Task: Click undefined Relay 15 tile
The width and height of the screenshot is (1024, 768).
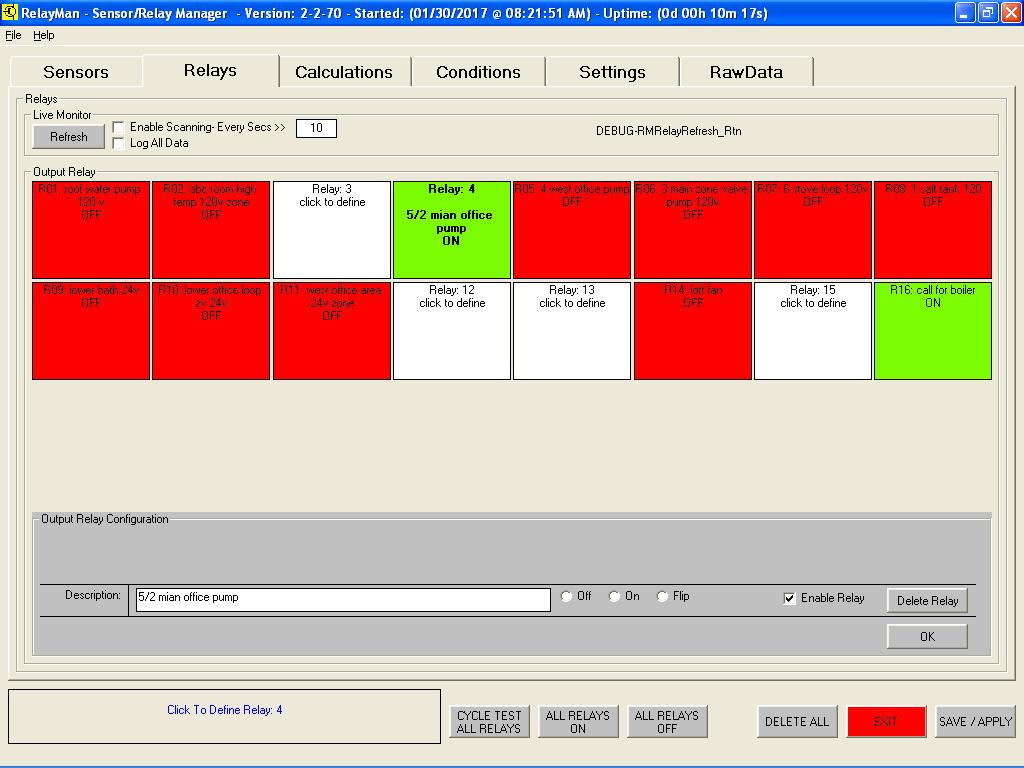Action: [812, 331]
